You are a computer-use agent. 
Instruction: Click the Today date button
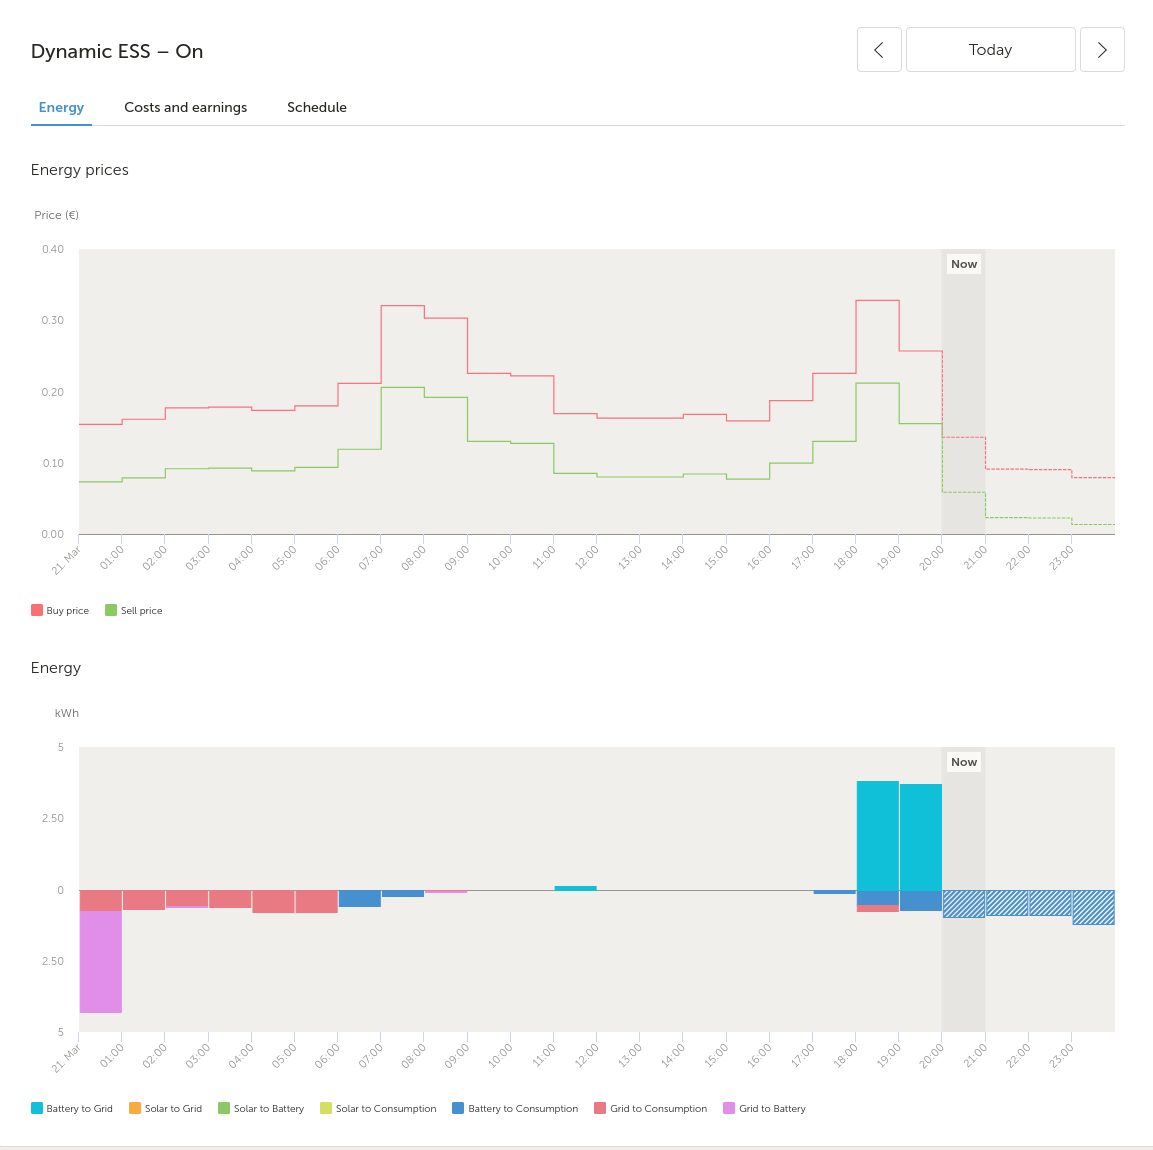[x=990, y=50]
